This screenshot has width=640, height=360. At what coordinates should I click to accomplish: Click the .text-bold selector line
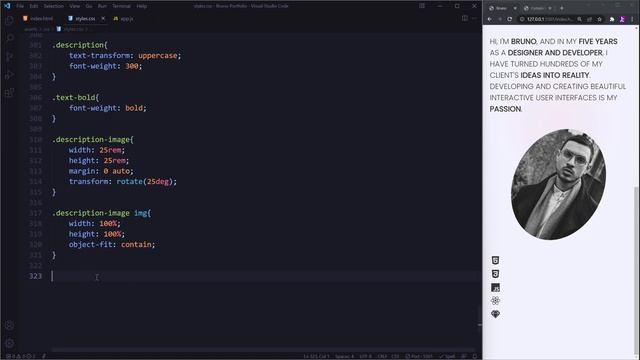[x=75, y=98]
